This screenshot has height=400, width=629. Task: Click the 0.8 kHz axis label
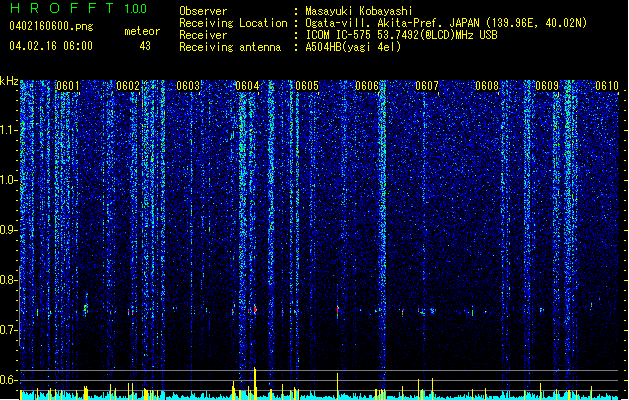9,280
